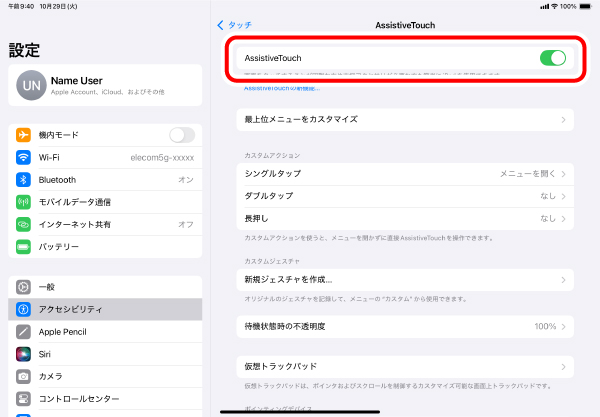This screenshot has width=600, height=417.
Task: Open chevron on ダブルタップ row
Action: (x=563, y=196)
